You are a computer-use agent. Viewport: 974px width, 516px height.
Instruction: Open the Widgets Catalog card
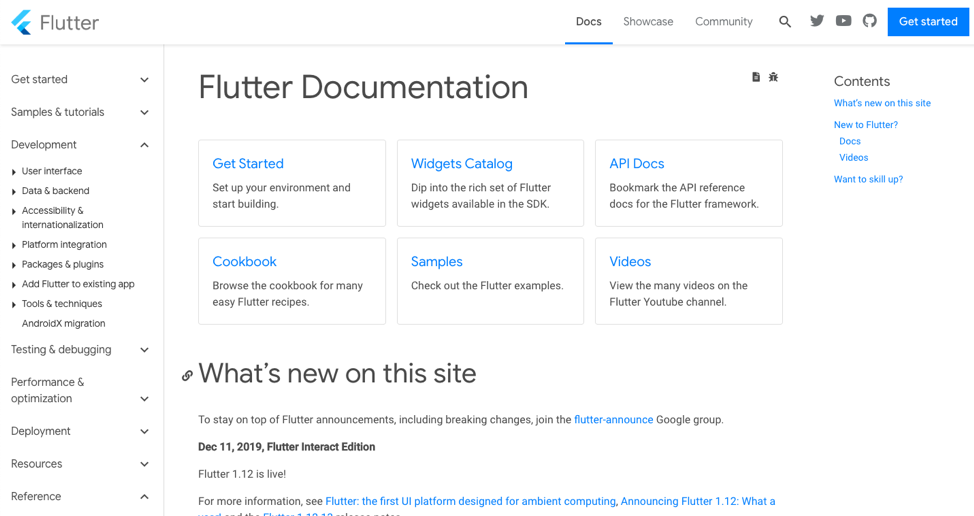click(x=462, y=164)
